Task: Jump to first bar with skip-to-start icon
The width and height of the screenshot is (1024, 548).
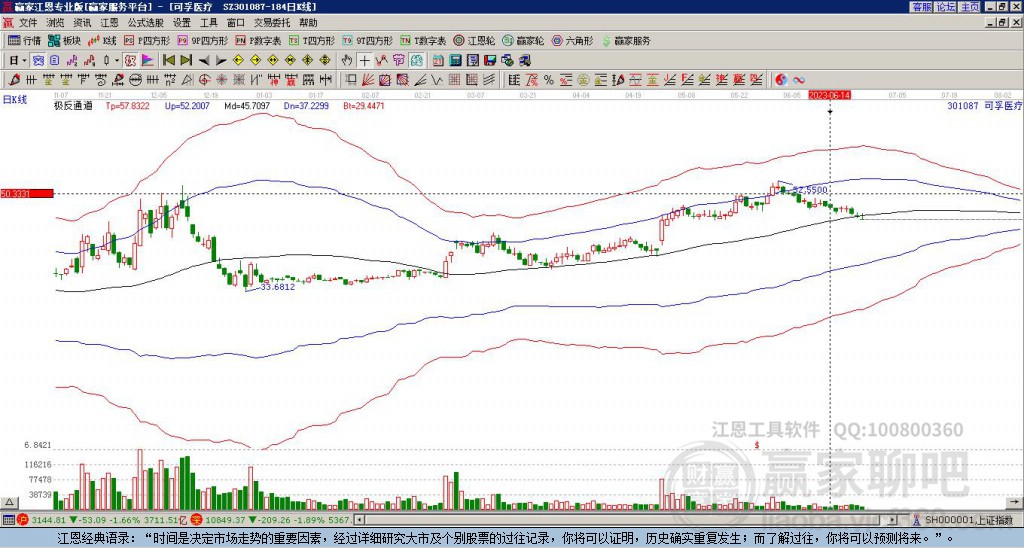Action: [x=168, y=60]
